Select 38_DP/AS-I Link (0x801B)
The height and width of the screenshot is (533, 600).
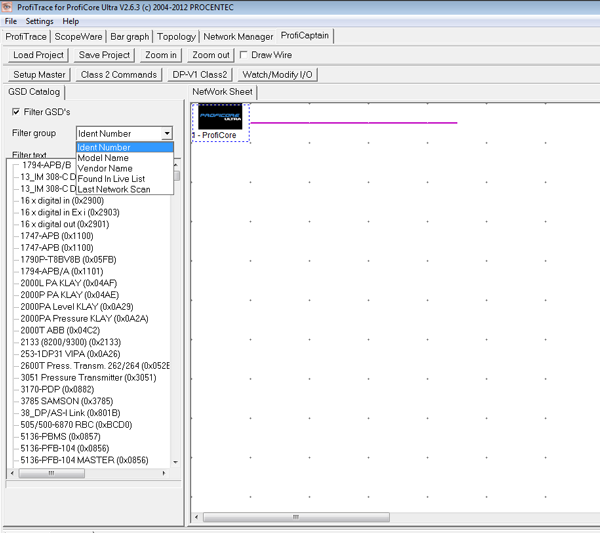tap(70, 413)
